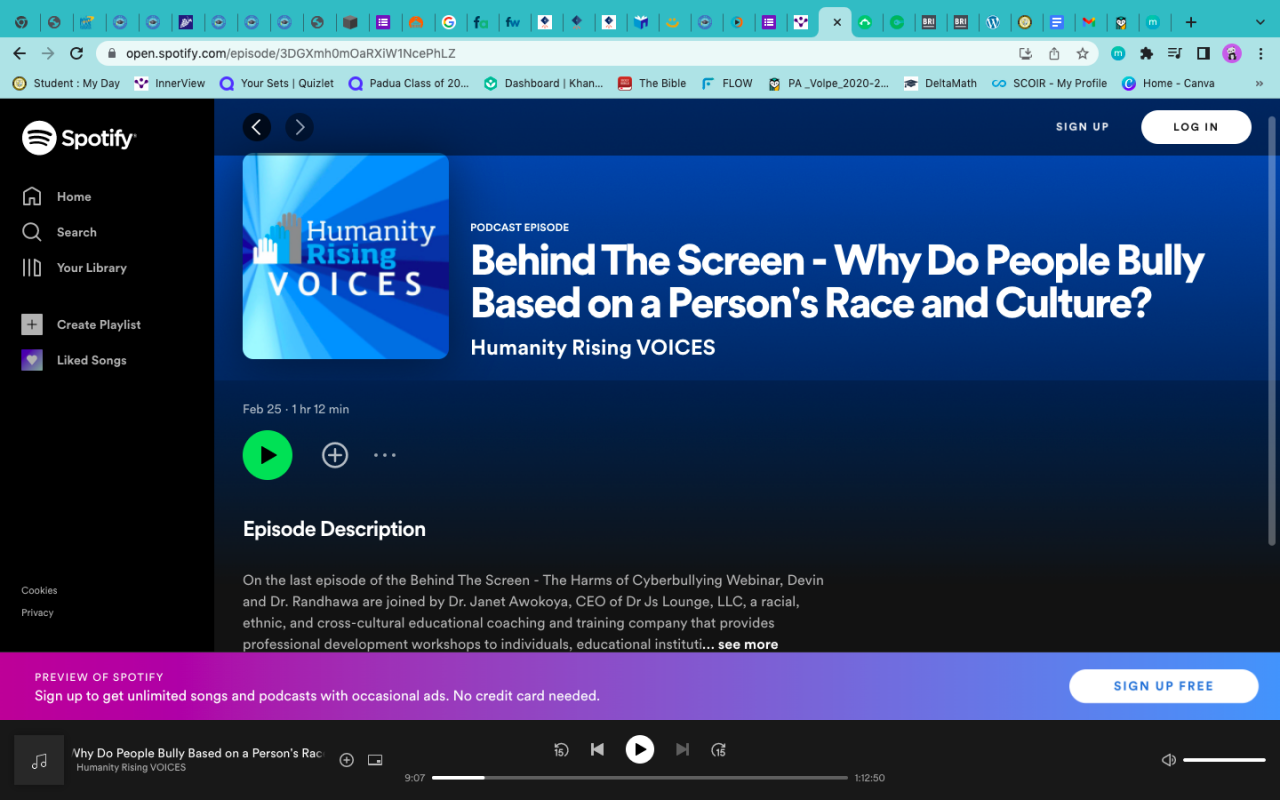Open a new browser tab
The height and width of the screenshot is (800, 1280).
pos(1190,22)
